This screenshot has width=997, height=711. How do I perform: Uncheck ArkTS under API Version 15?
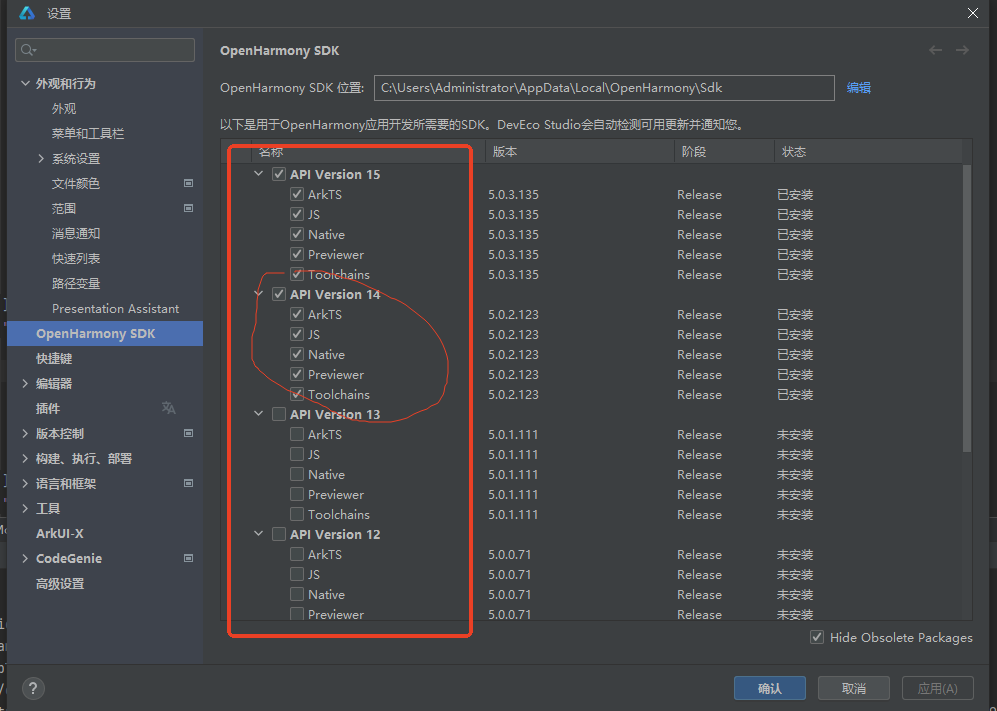[297, 194]
